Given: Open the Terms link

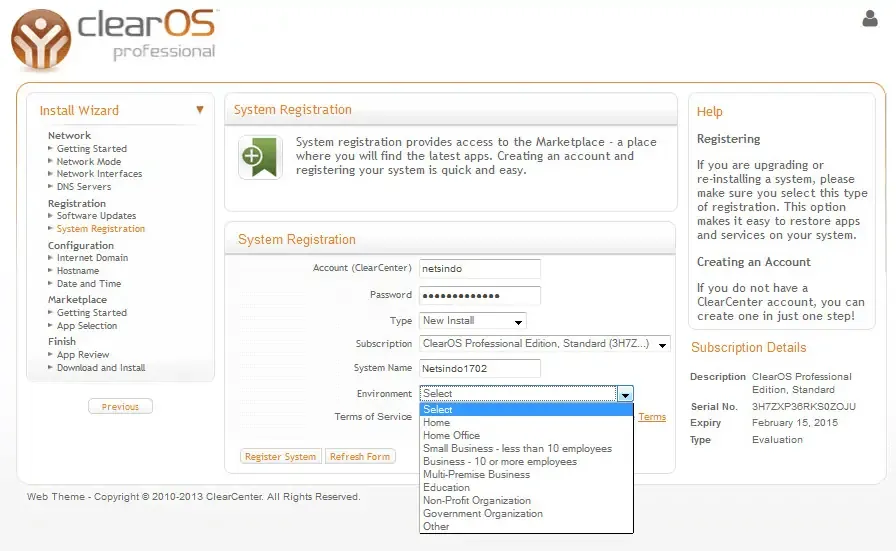Looking at the screenshot, I should pos(652,417).
